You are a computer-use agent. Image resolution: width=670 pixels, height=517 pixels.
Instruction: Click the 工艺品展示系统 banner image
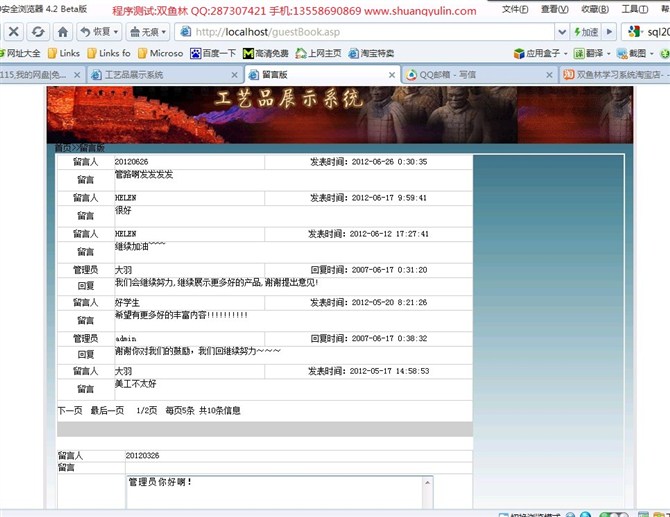pos(340,115)
